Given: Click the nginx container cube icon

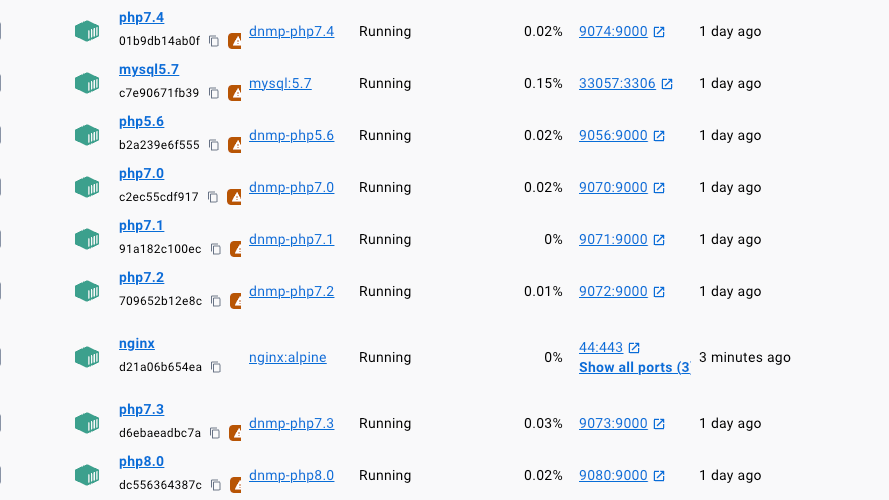Looking at the screenshot, I should pyautogui.click(x=87, y=357).
